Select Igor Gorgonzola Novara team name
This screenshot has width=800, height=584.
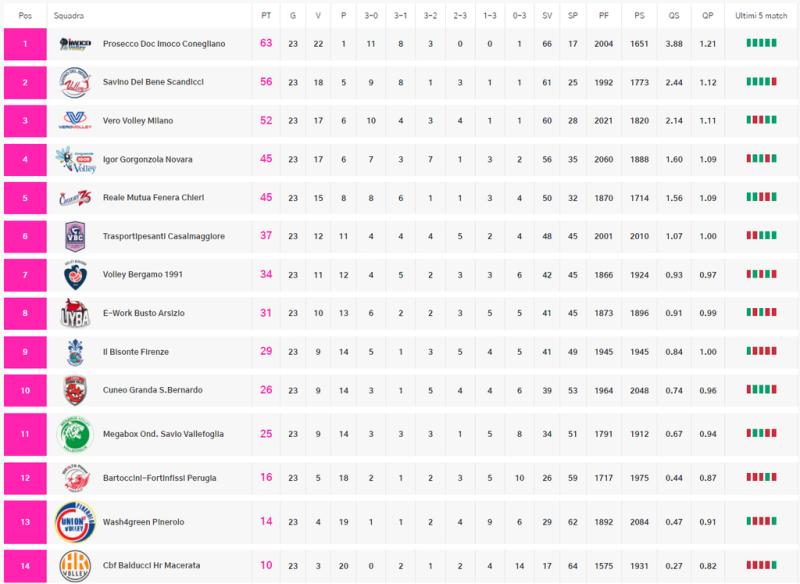pos(147,160)
